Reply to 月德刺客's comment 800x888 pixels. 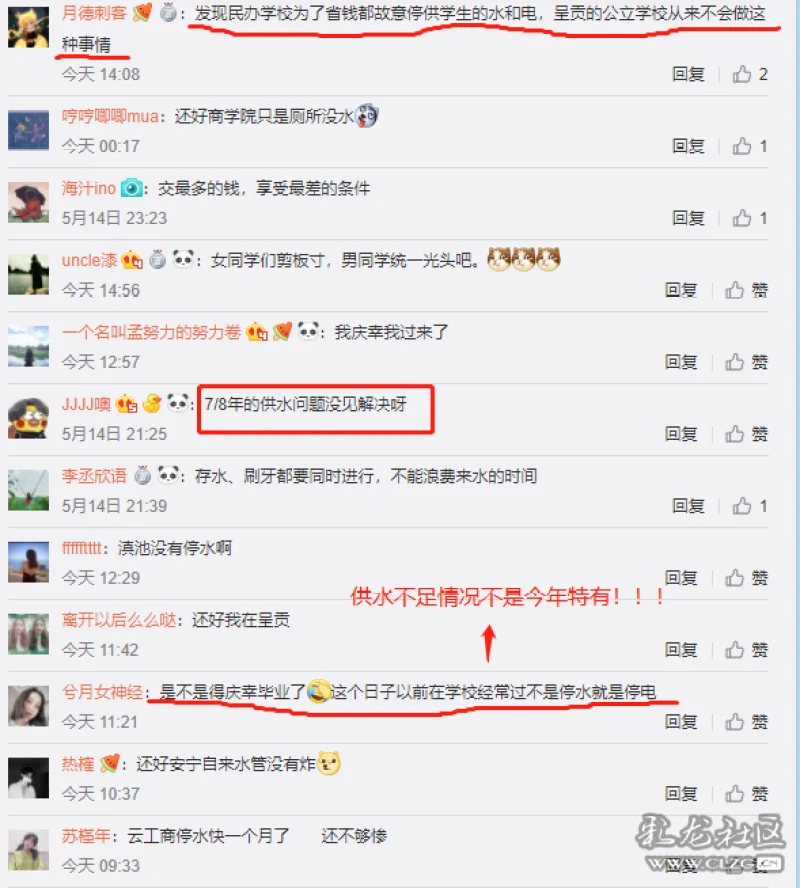(x=688, y=74)
